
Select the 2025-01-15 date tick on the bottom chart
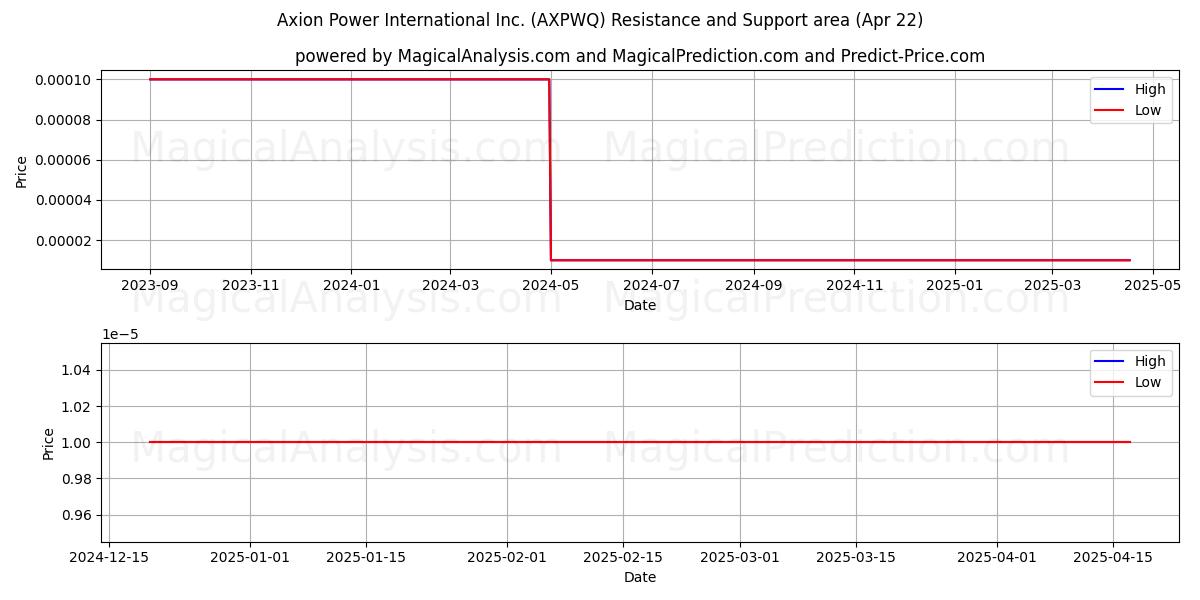click(365, 556)
